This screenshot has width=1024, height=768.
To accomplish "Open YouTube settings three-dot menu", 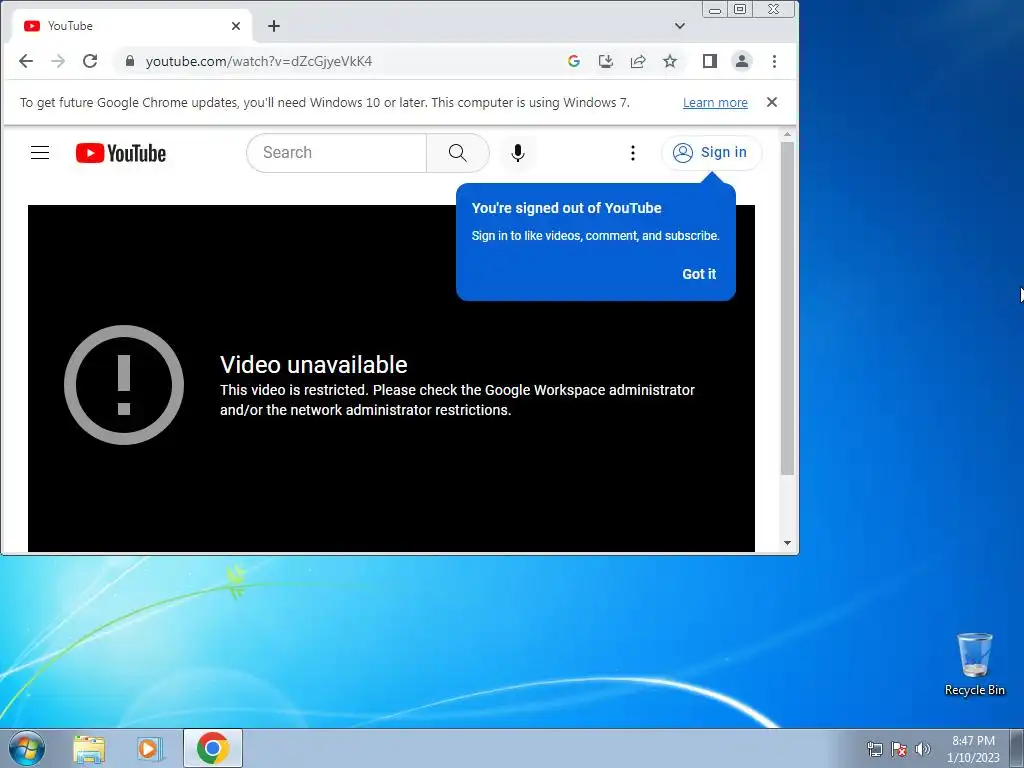I will pos(632,153).
